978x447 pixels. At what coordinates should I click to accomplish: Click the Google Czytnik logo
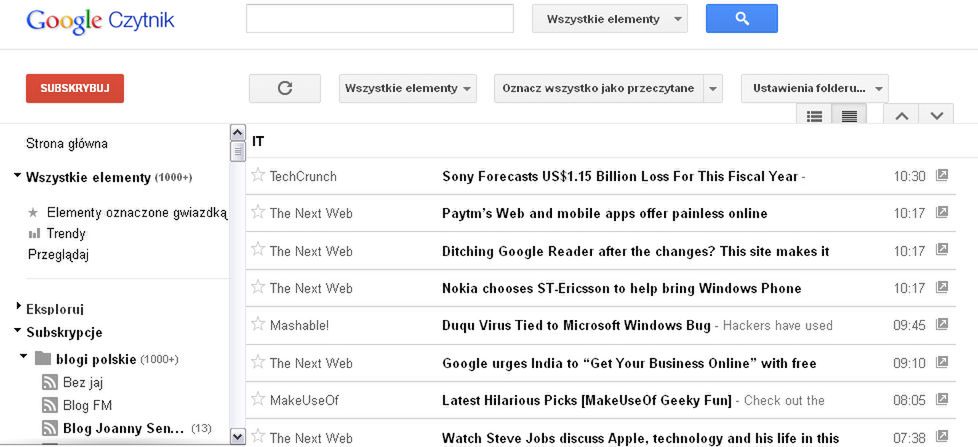[100, 21]
